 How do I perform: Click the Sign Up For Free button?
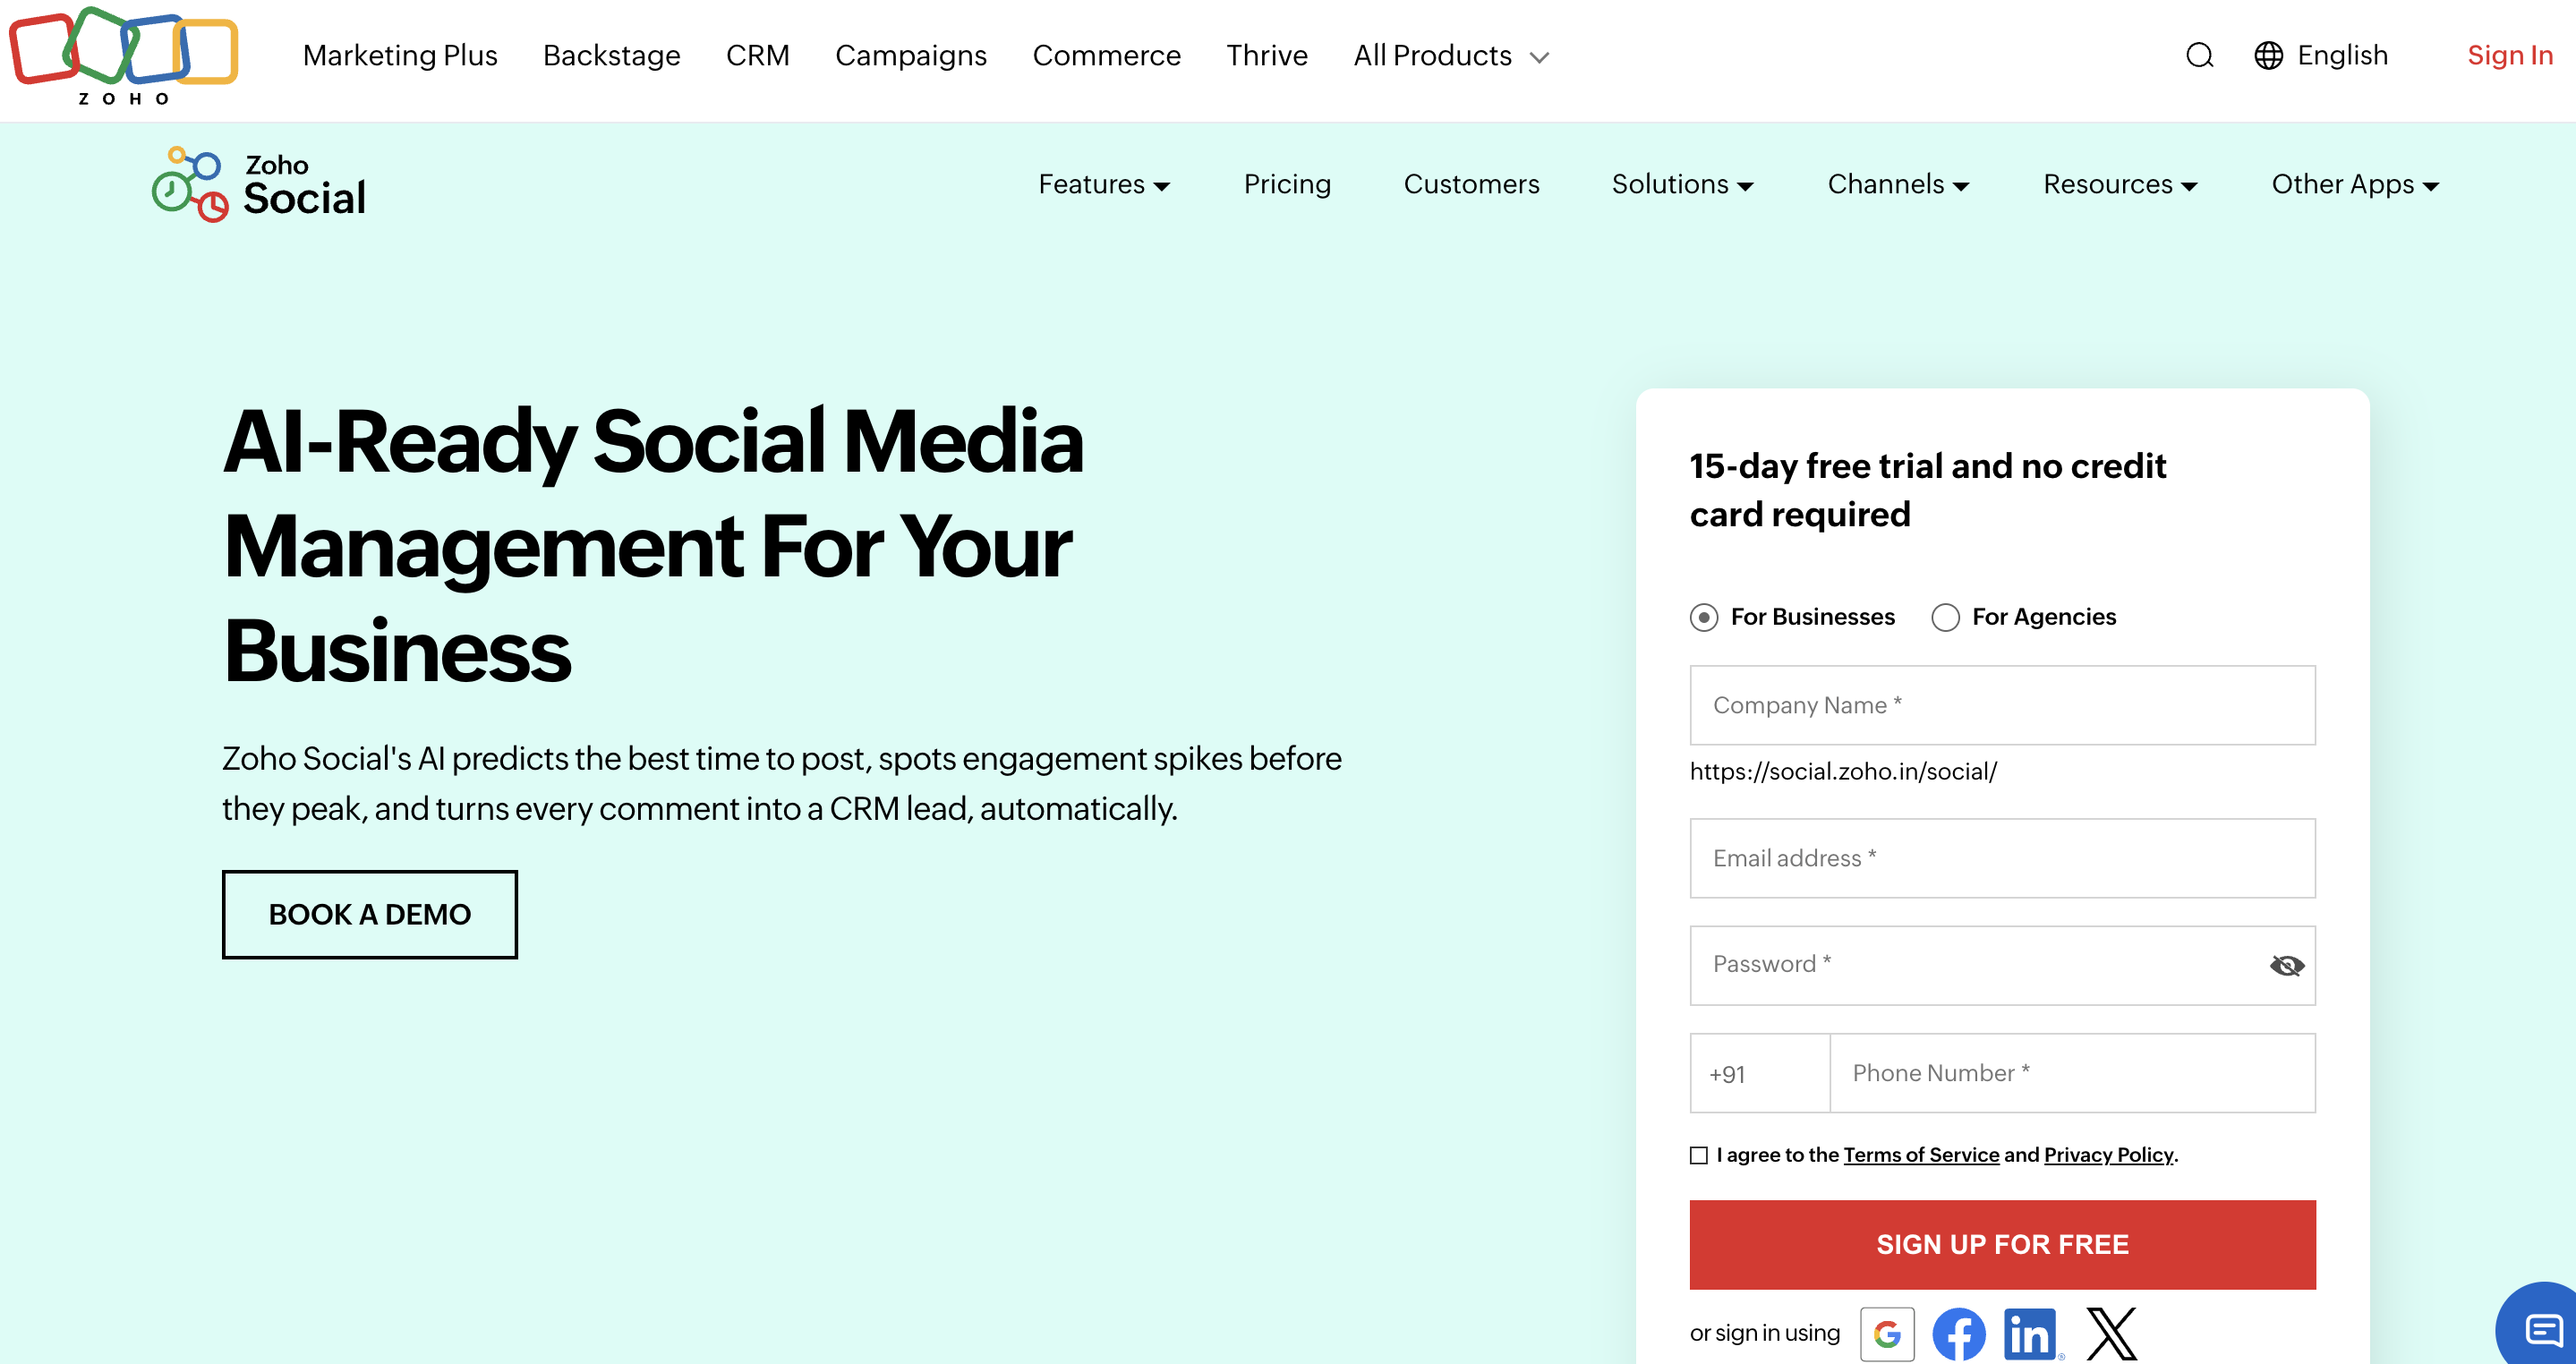point(2002,1244)
